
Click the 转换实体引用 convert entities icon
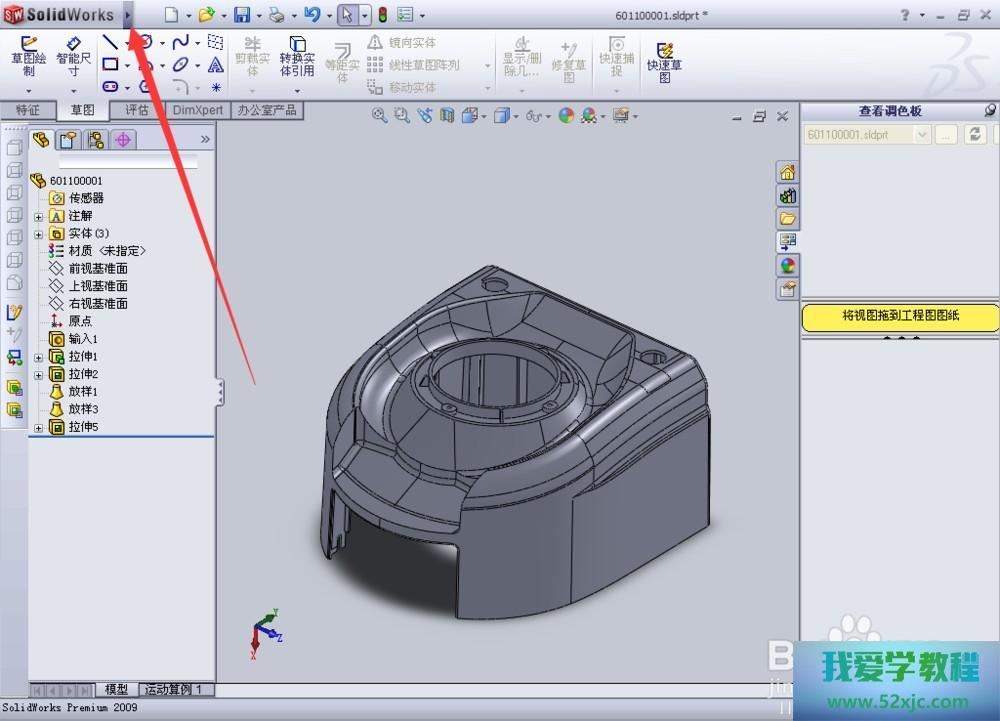point(297,56)
